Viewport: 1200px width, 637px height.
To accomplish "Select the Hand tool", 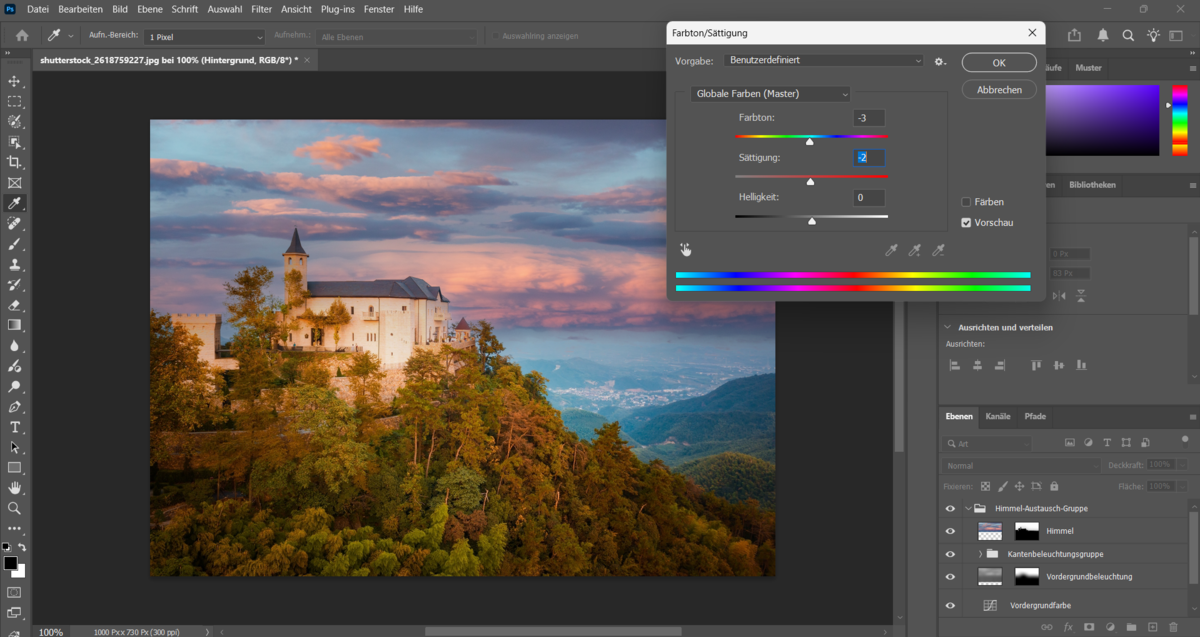I will click(x=15, y=489).
